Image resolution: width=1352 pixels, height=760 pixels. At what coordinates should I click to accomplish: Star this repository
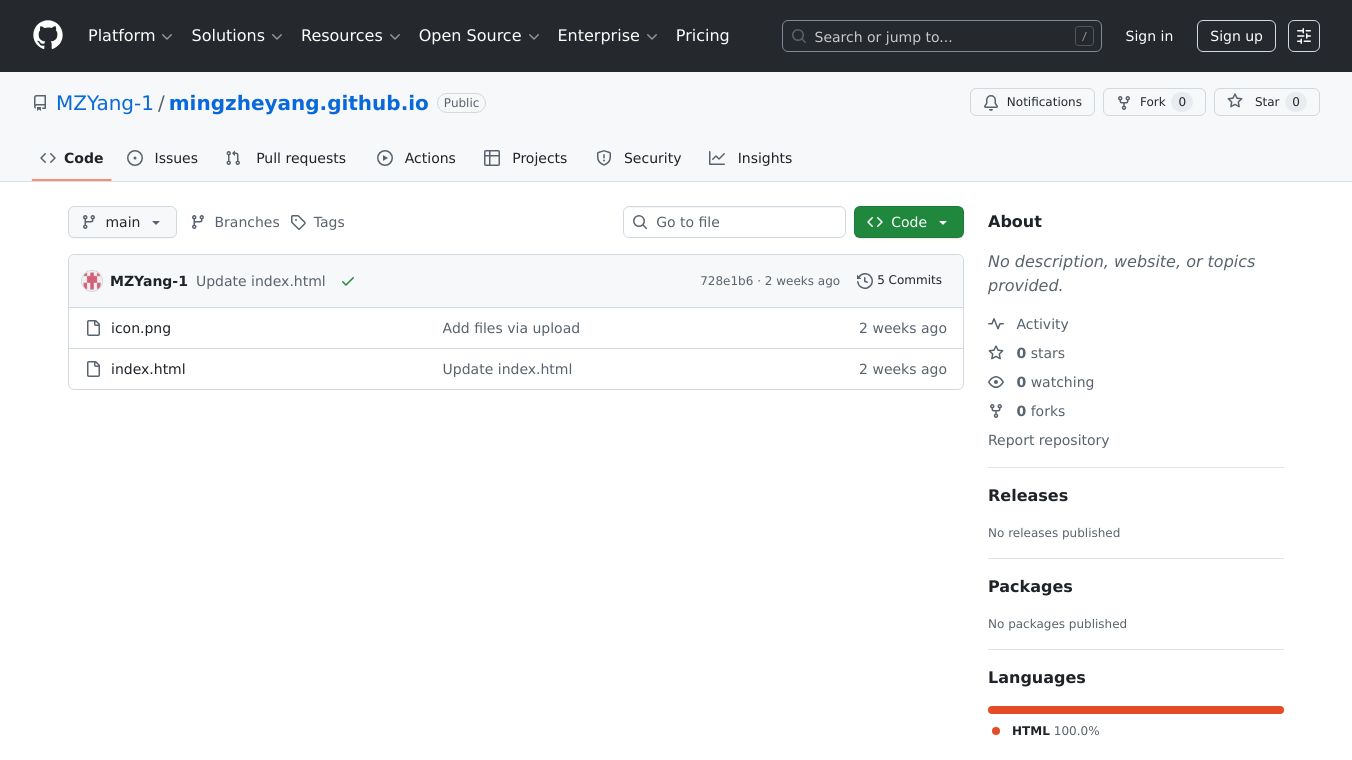[1266, 102]
